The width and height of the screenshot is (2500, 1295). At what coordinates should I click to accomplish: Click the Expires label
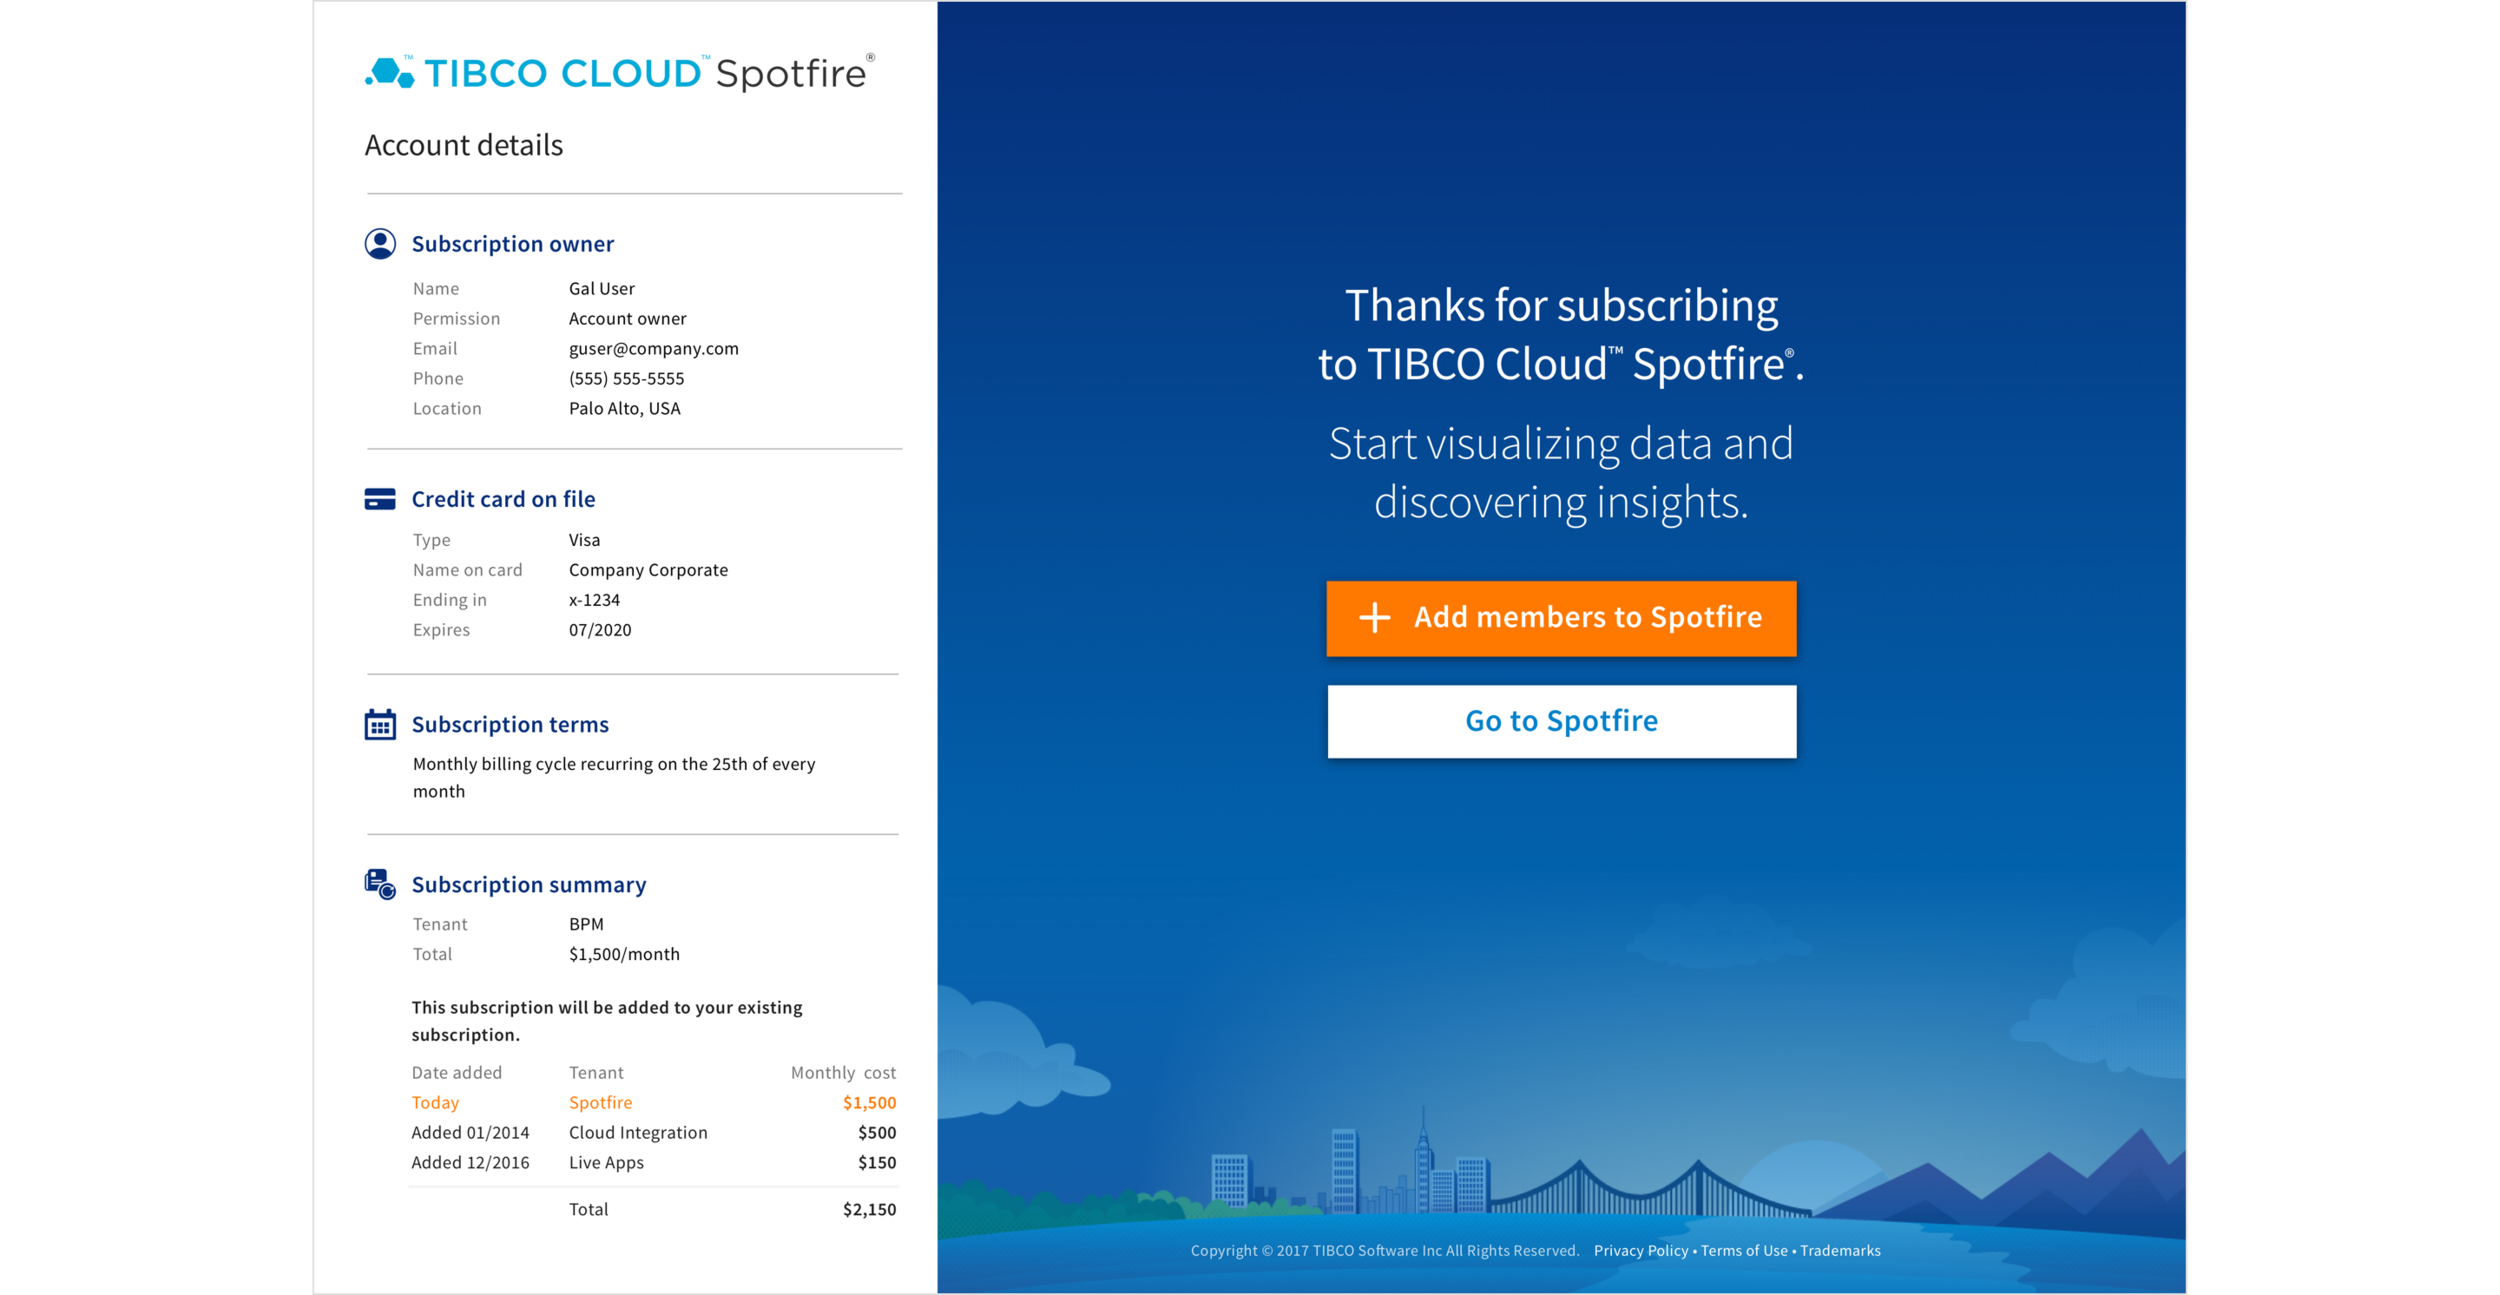tap(441, 630)
